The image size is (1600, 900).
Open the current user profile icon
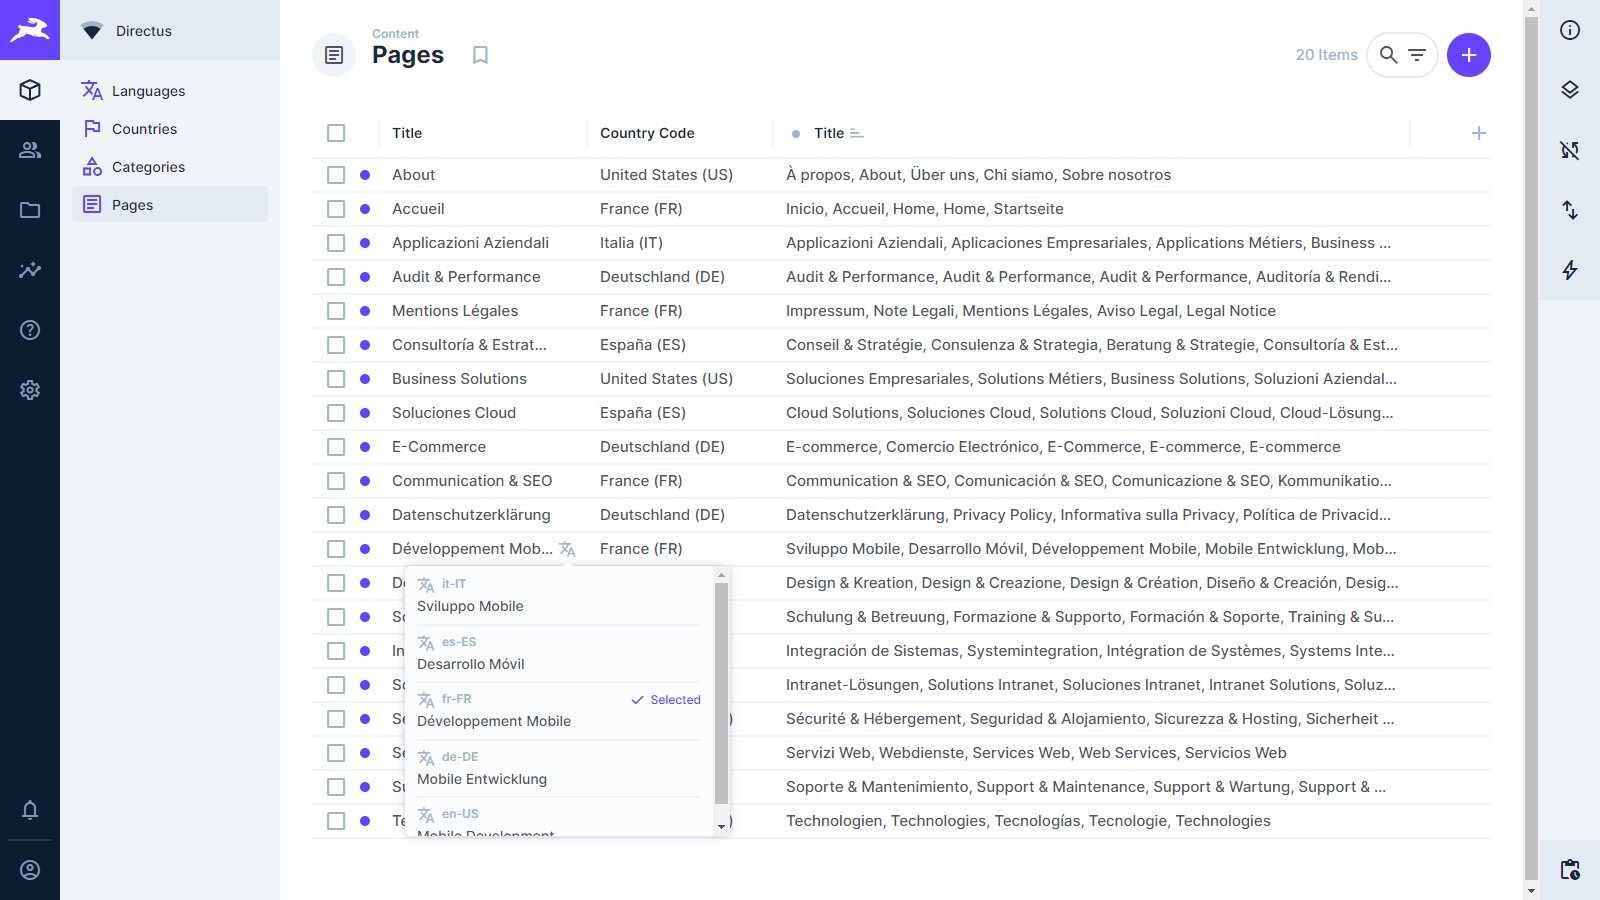(x=30, y=870)
